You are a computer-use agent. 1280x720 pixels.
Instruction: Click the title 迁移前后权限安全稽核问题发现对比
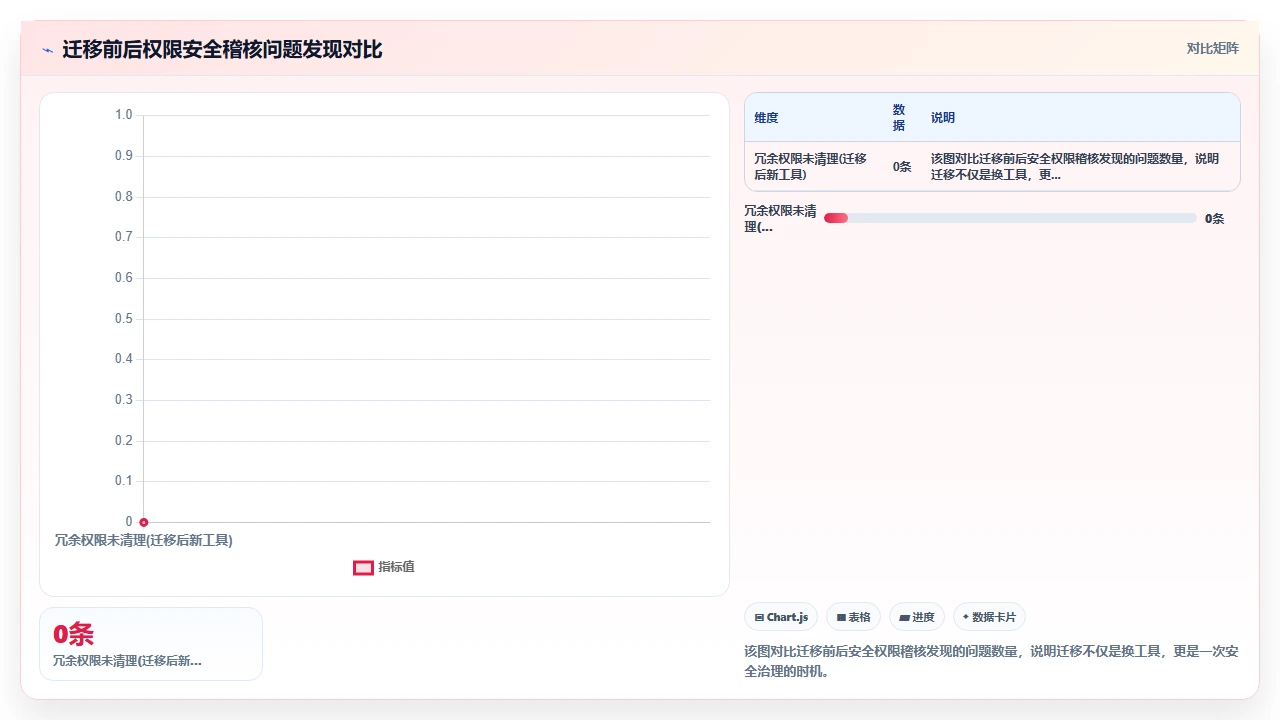[222, 50]
